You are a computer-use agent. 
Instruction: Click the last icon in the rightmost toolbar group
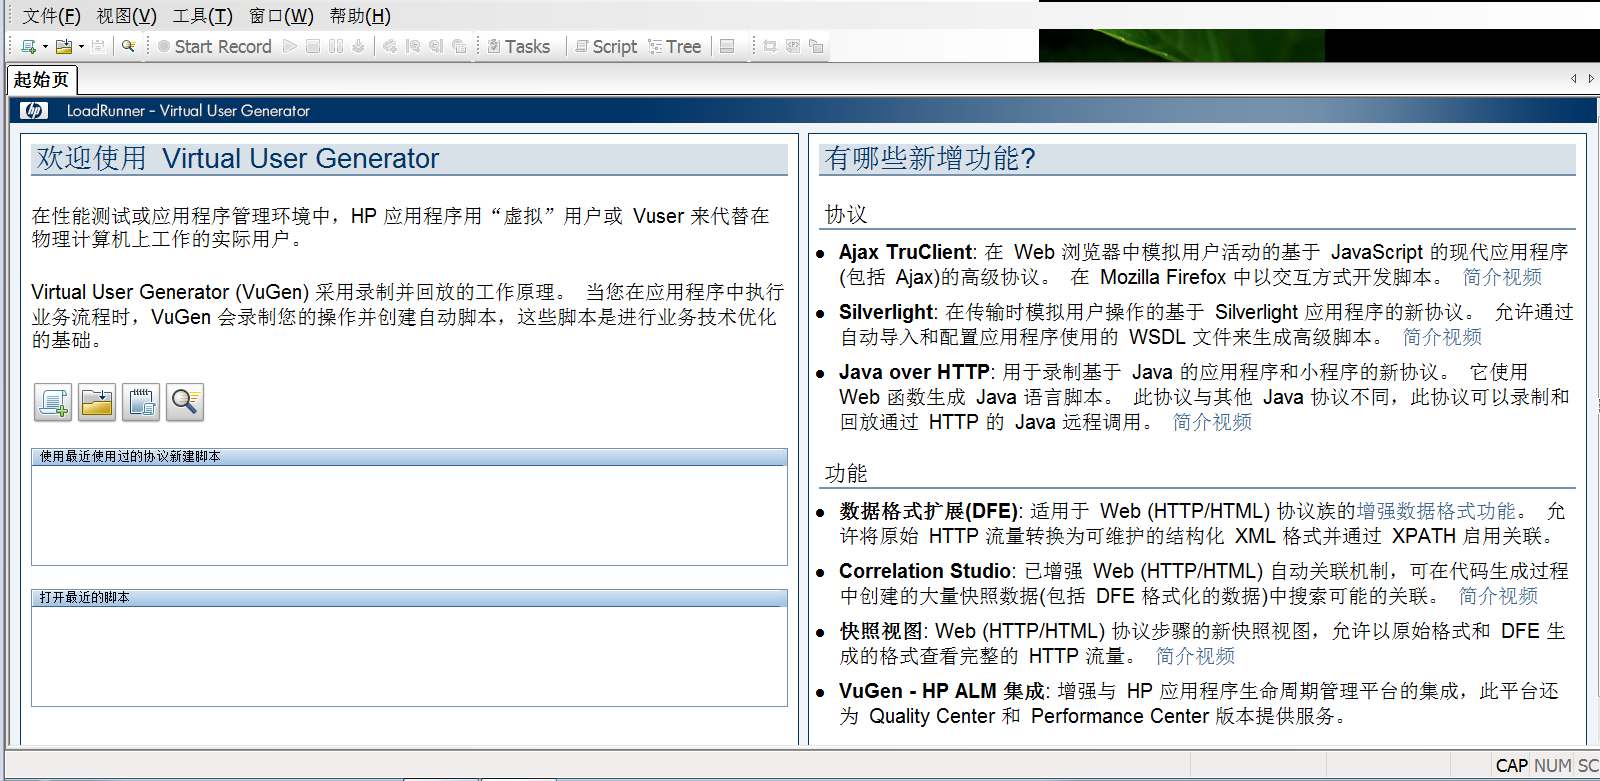(x=816, y=46)
